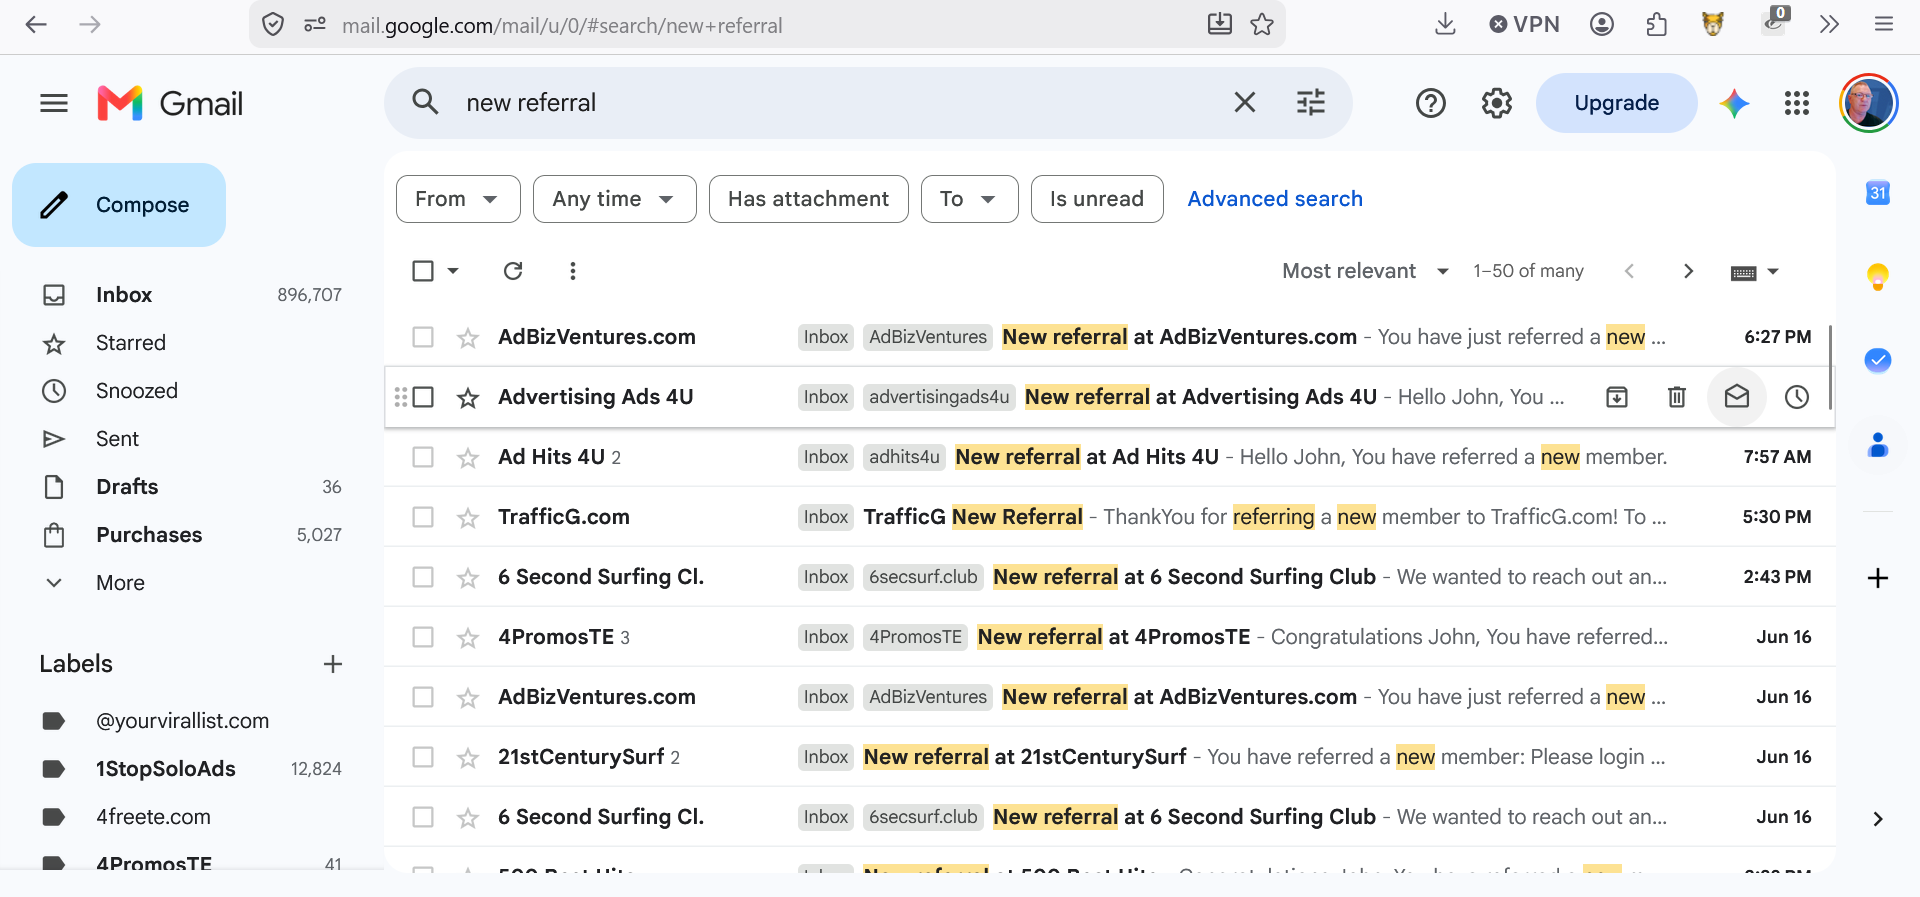The image size is (1920, 897).
Task: Check the 21stCenturySurf email checkbox
Action: tap(423, 757)
